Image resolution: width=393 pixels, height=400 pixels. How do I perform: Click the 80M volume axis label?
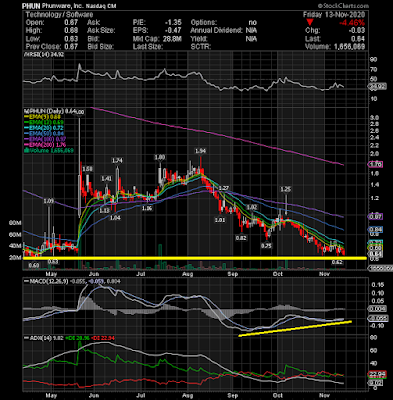tap(15, 223)
